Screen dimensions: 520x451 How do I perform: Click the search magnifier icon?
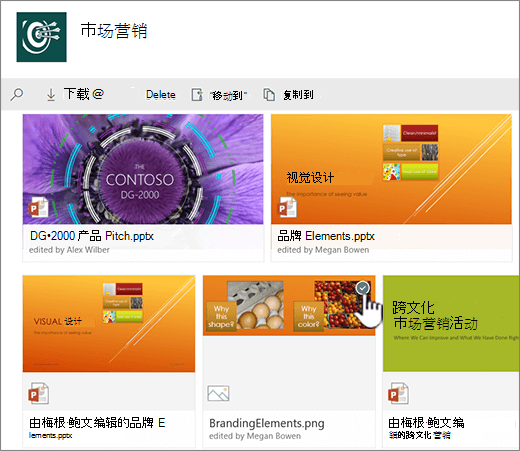[x=17, y=94]
